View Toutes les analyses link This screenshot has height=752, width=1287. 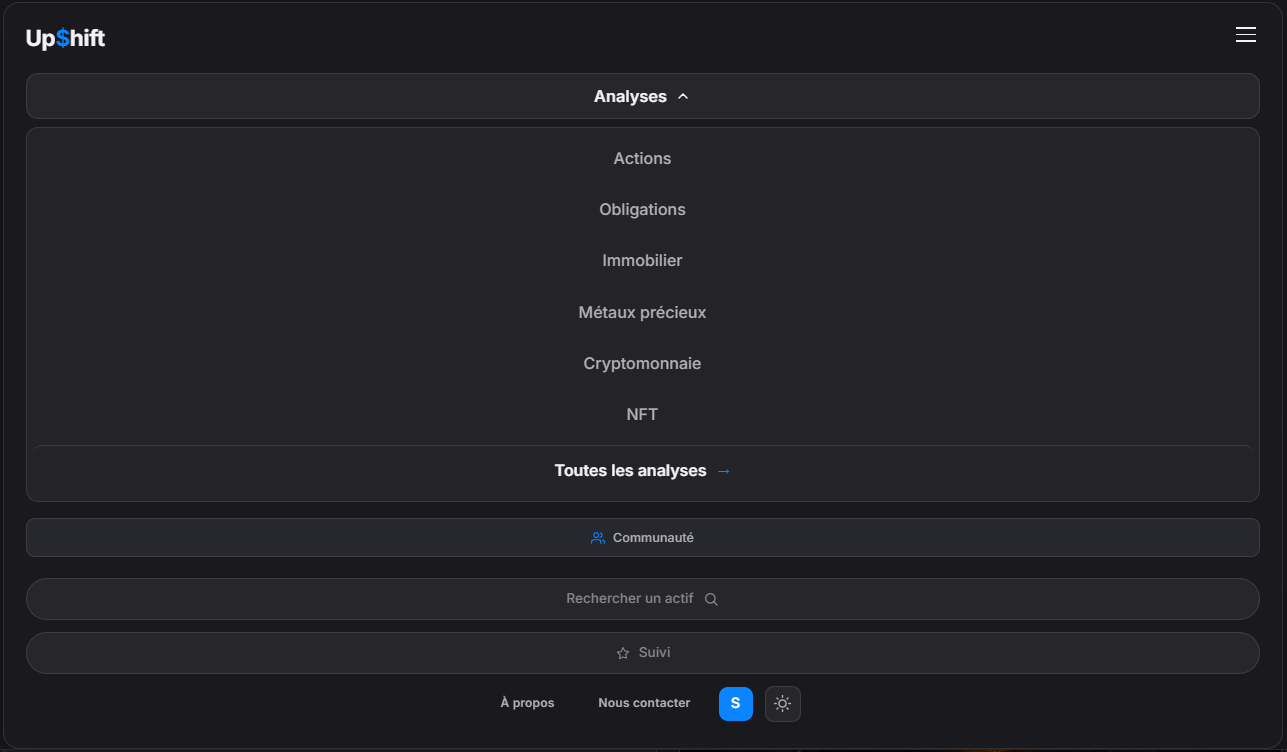point(642,470)
